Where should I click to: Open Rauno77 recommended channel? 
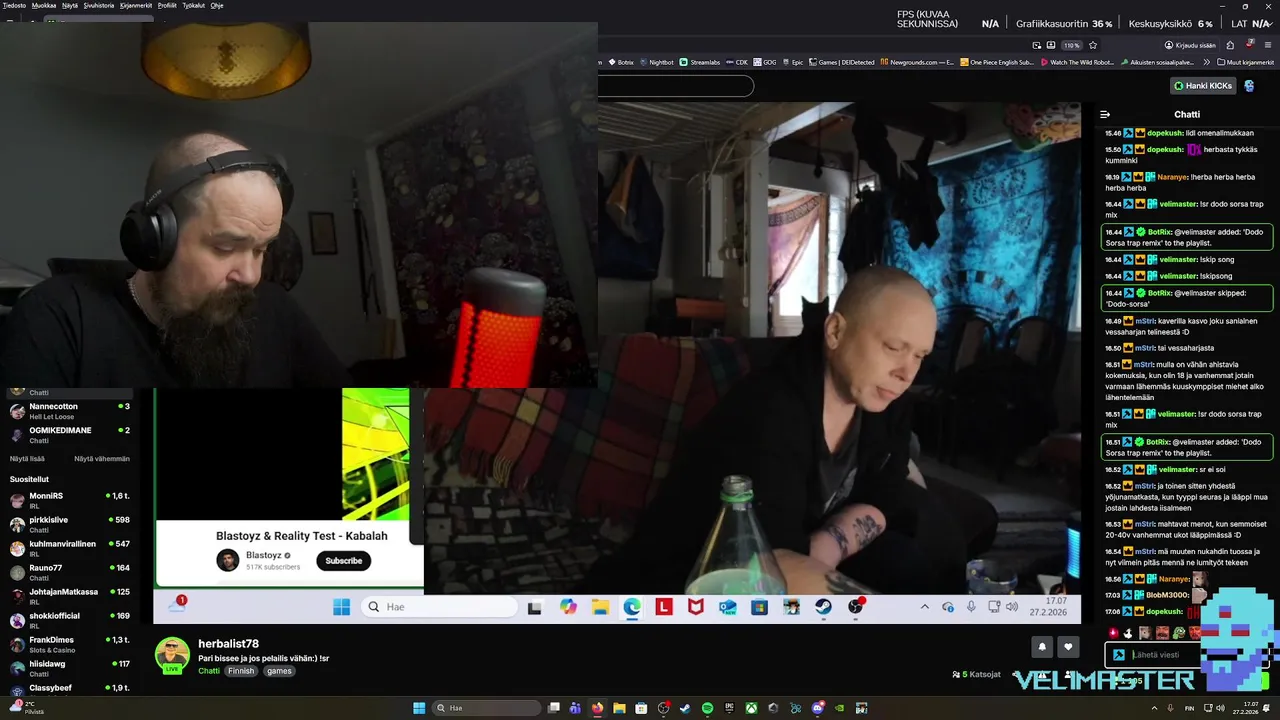coord(70,572)
